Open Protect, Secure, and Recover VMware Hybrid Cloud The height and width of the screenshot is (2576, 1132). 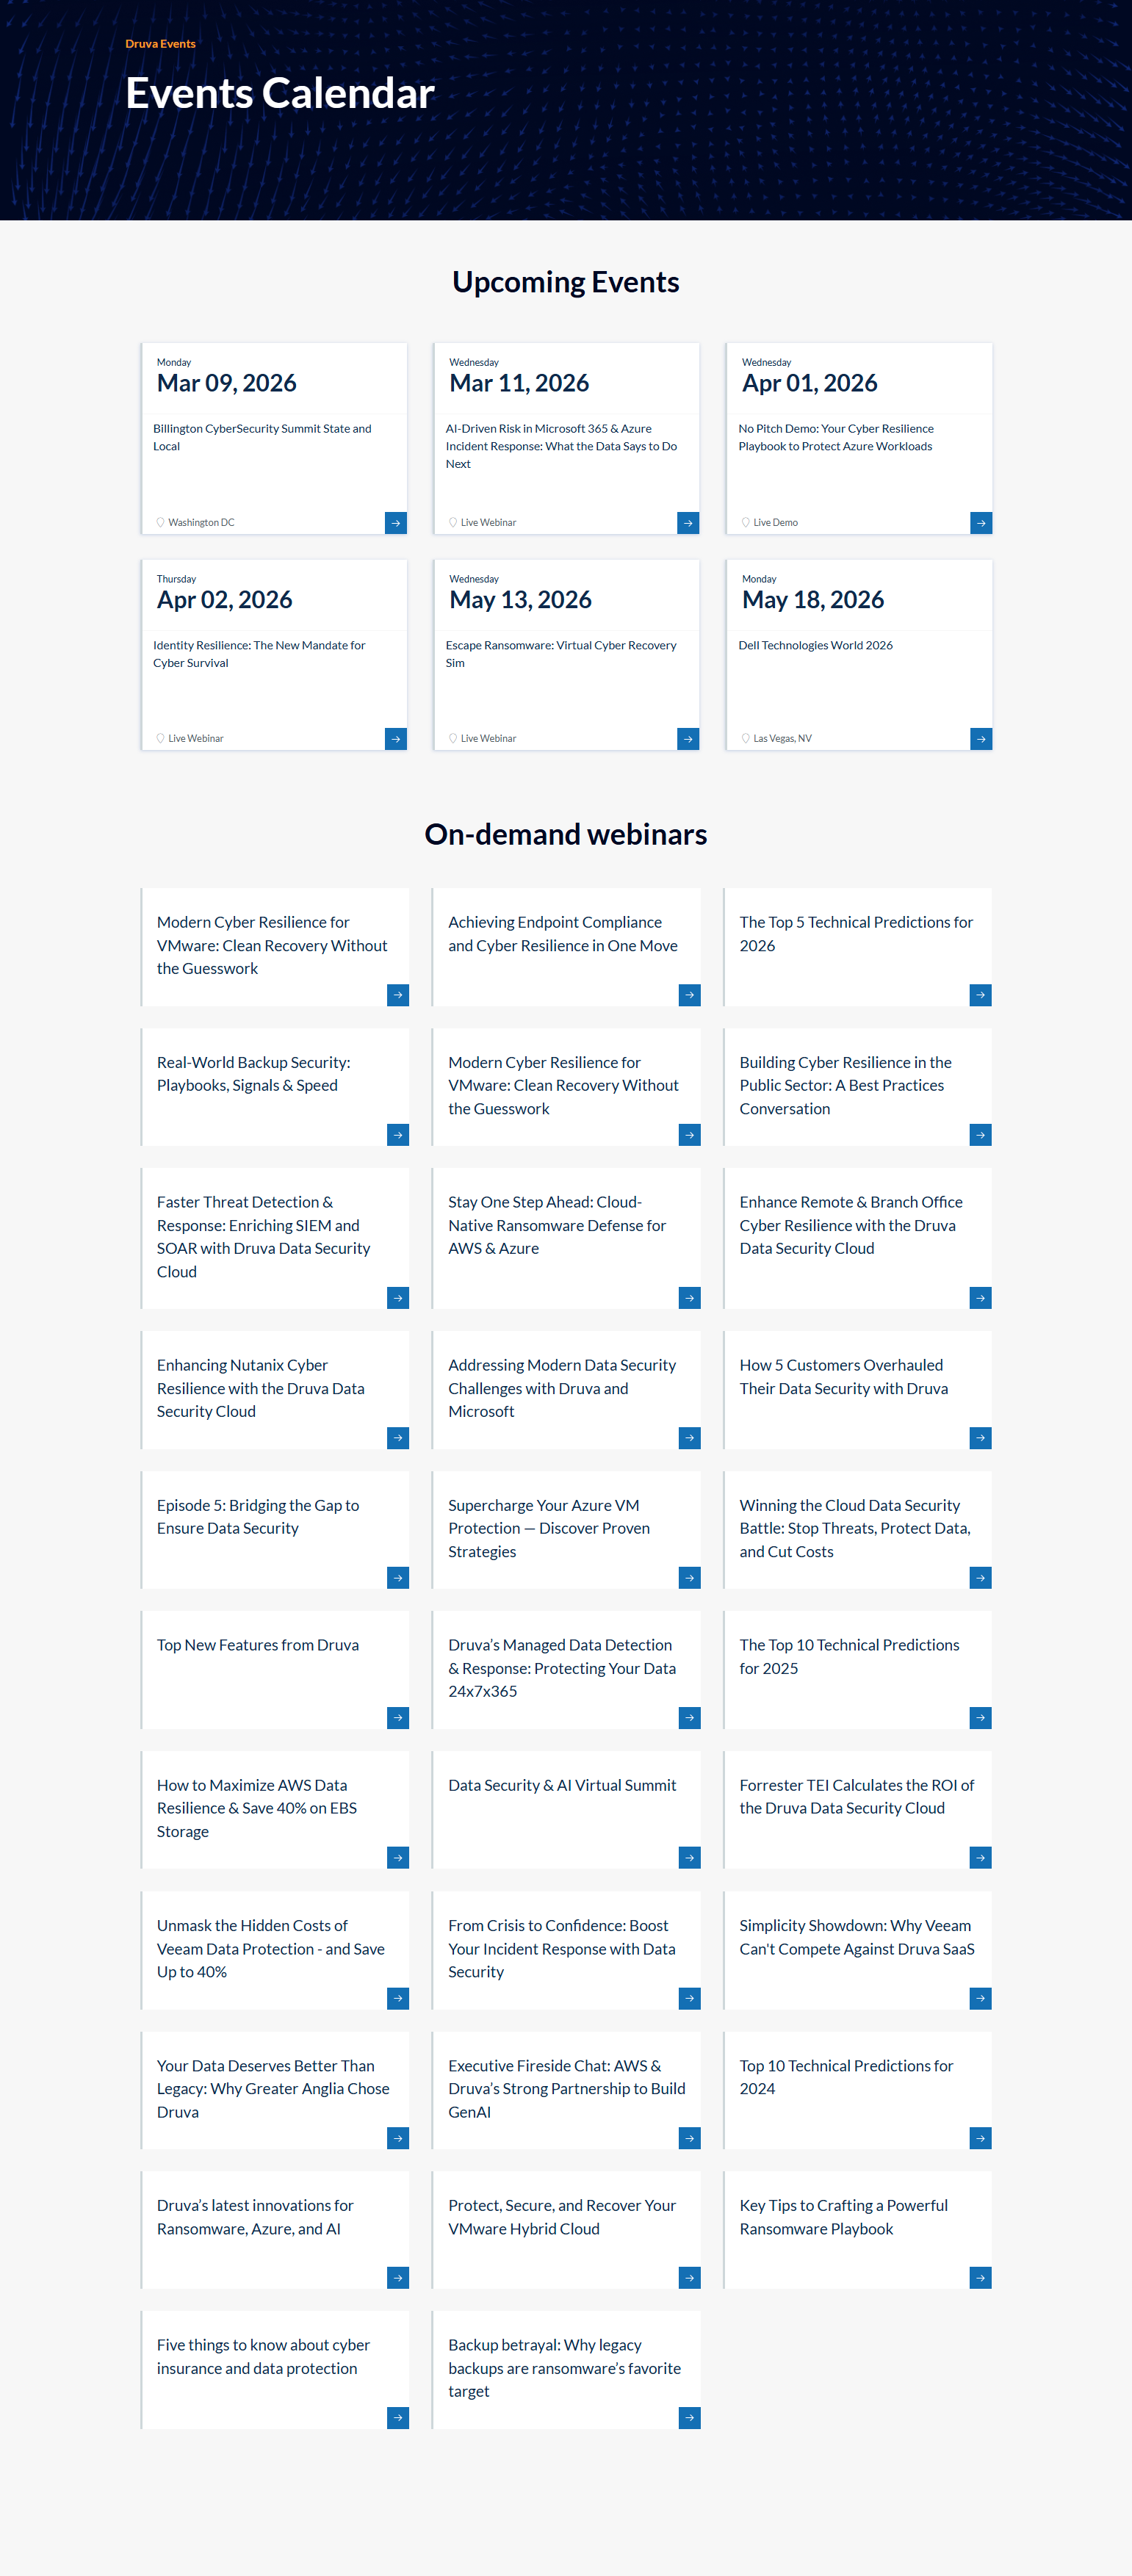pos(562,2217)
